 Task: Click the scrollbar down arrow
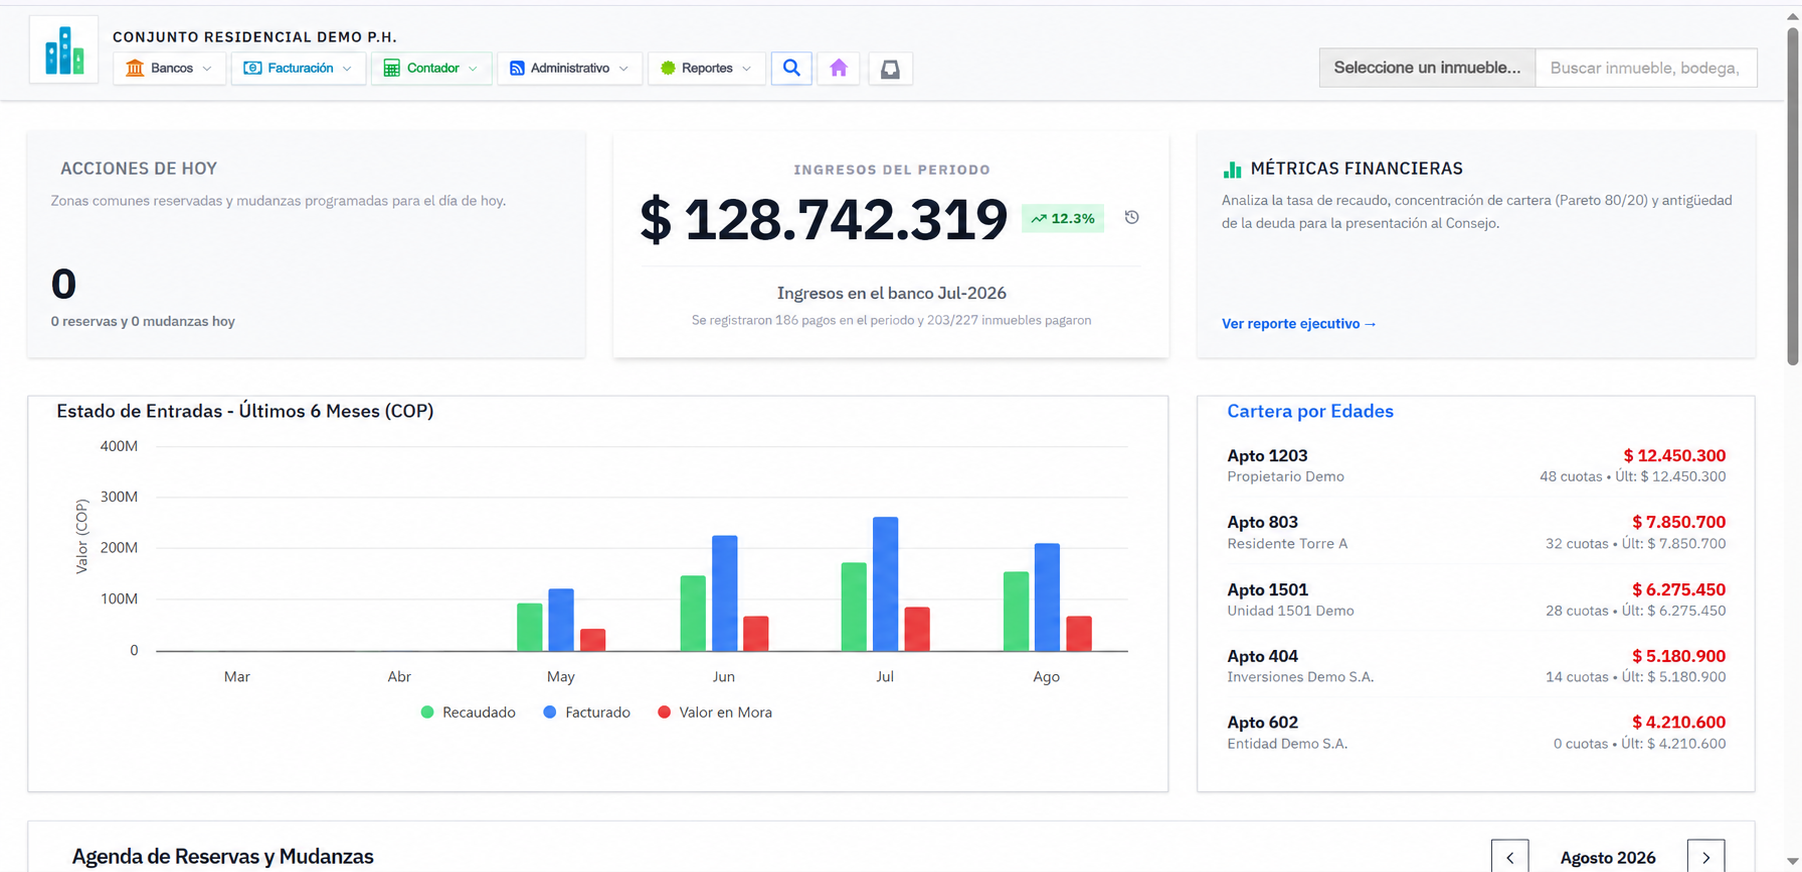pyautogui.click(x=1794, y=861)
